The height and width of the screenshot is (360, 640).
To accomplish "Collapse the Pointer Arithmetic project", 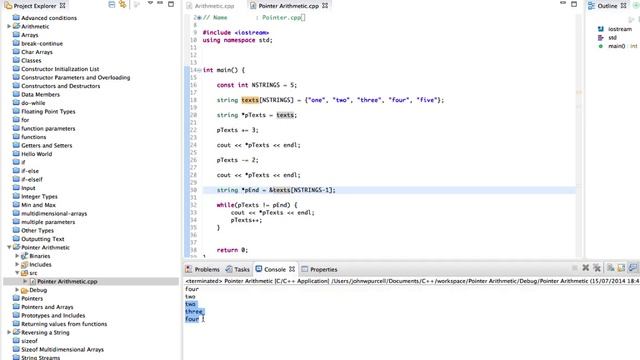I will click(9, 247).
